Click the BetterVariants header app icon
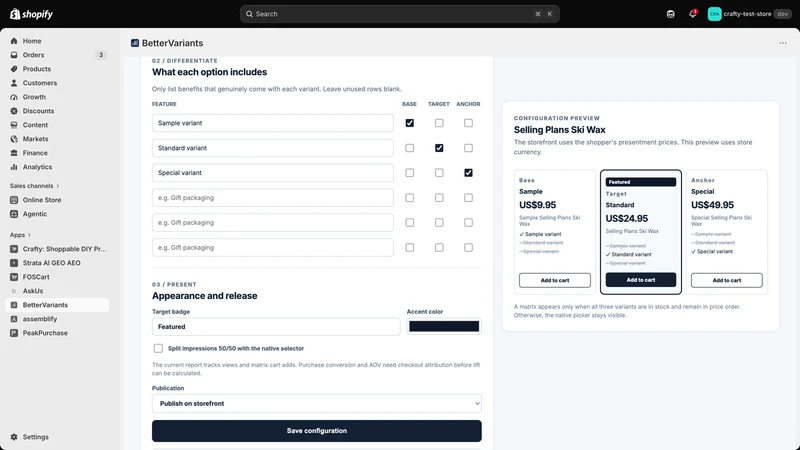The width and height of the screenshot is (800, 450). click(135, 43)
